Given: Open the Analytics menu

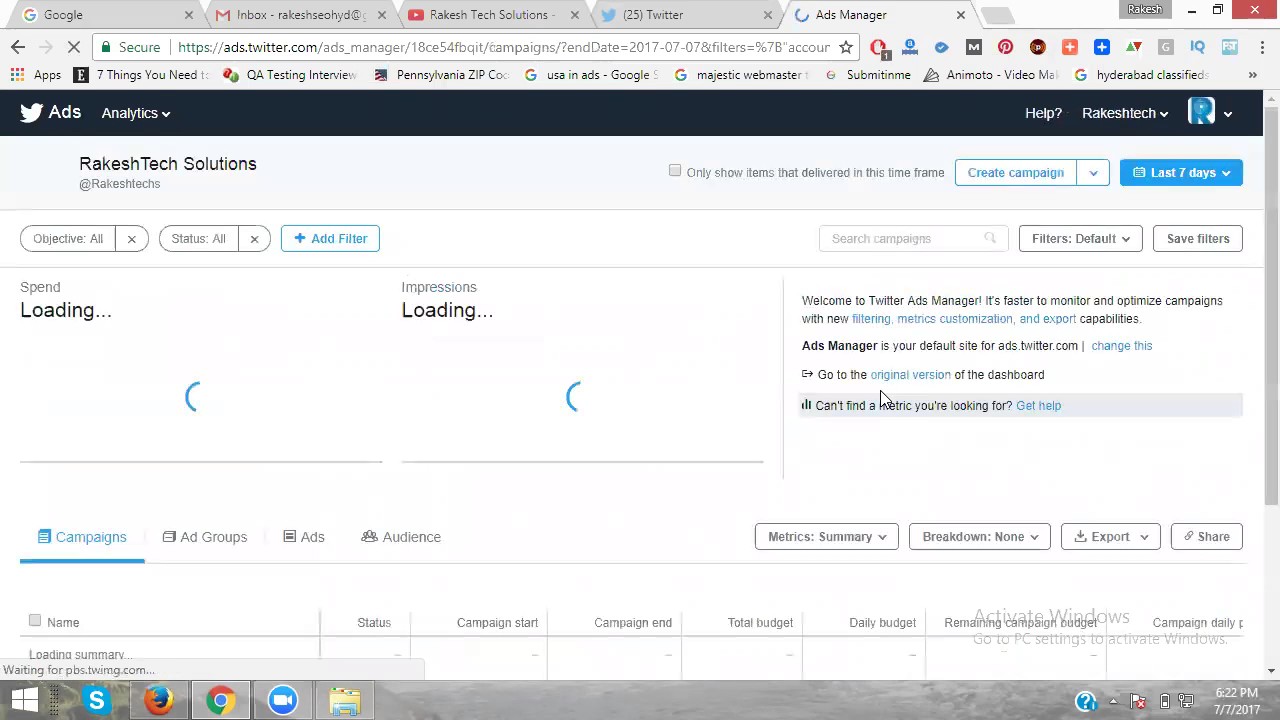Looking at the screenshot, I should point(136,113).
